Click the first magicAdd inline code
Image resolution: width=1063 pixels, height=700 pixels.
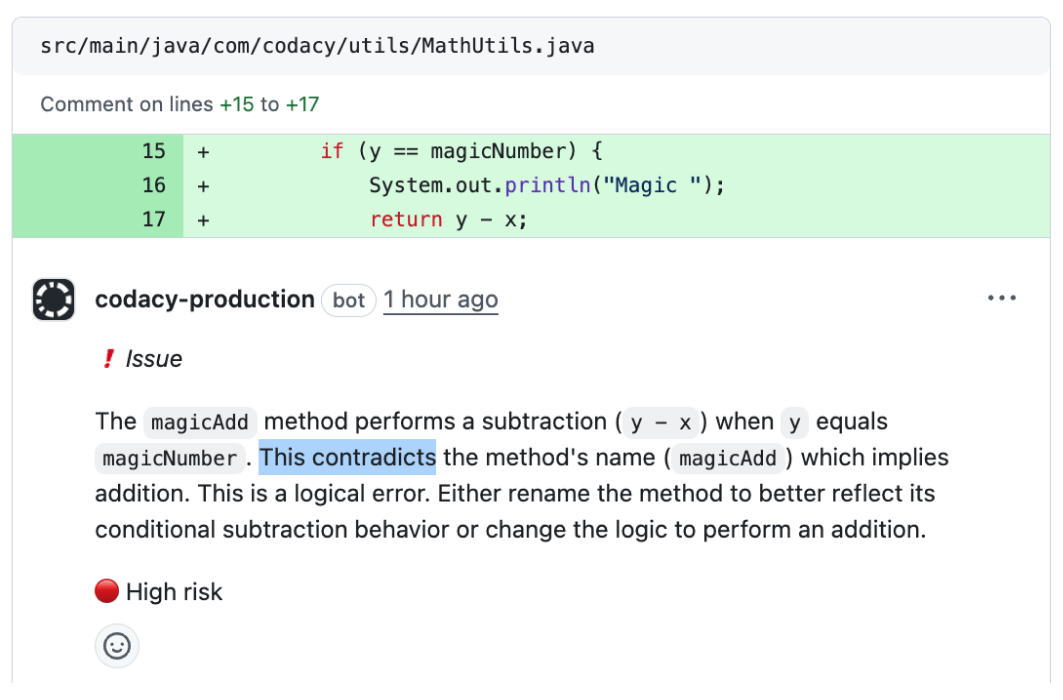click(x=201, y=422)
